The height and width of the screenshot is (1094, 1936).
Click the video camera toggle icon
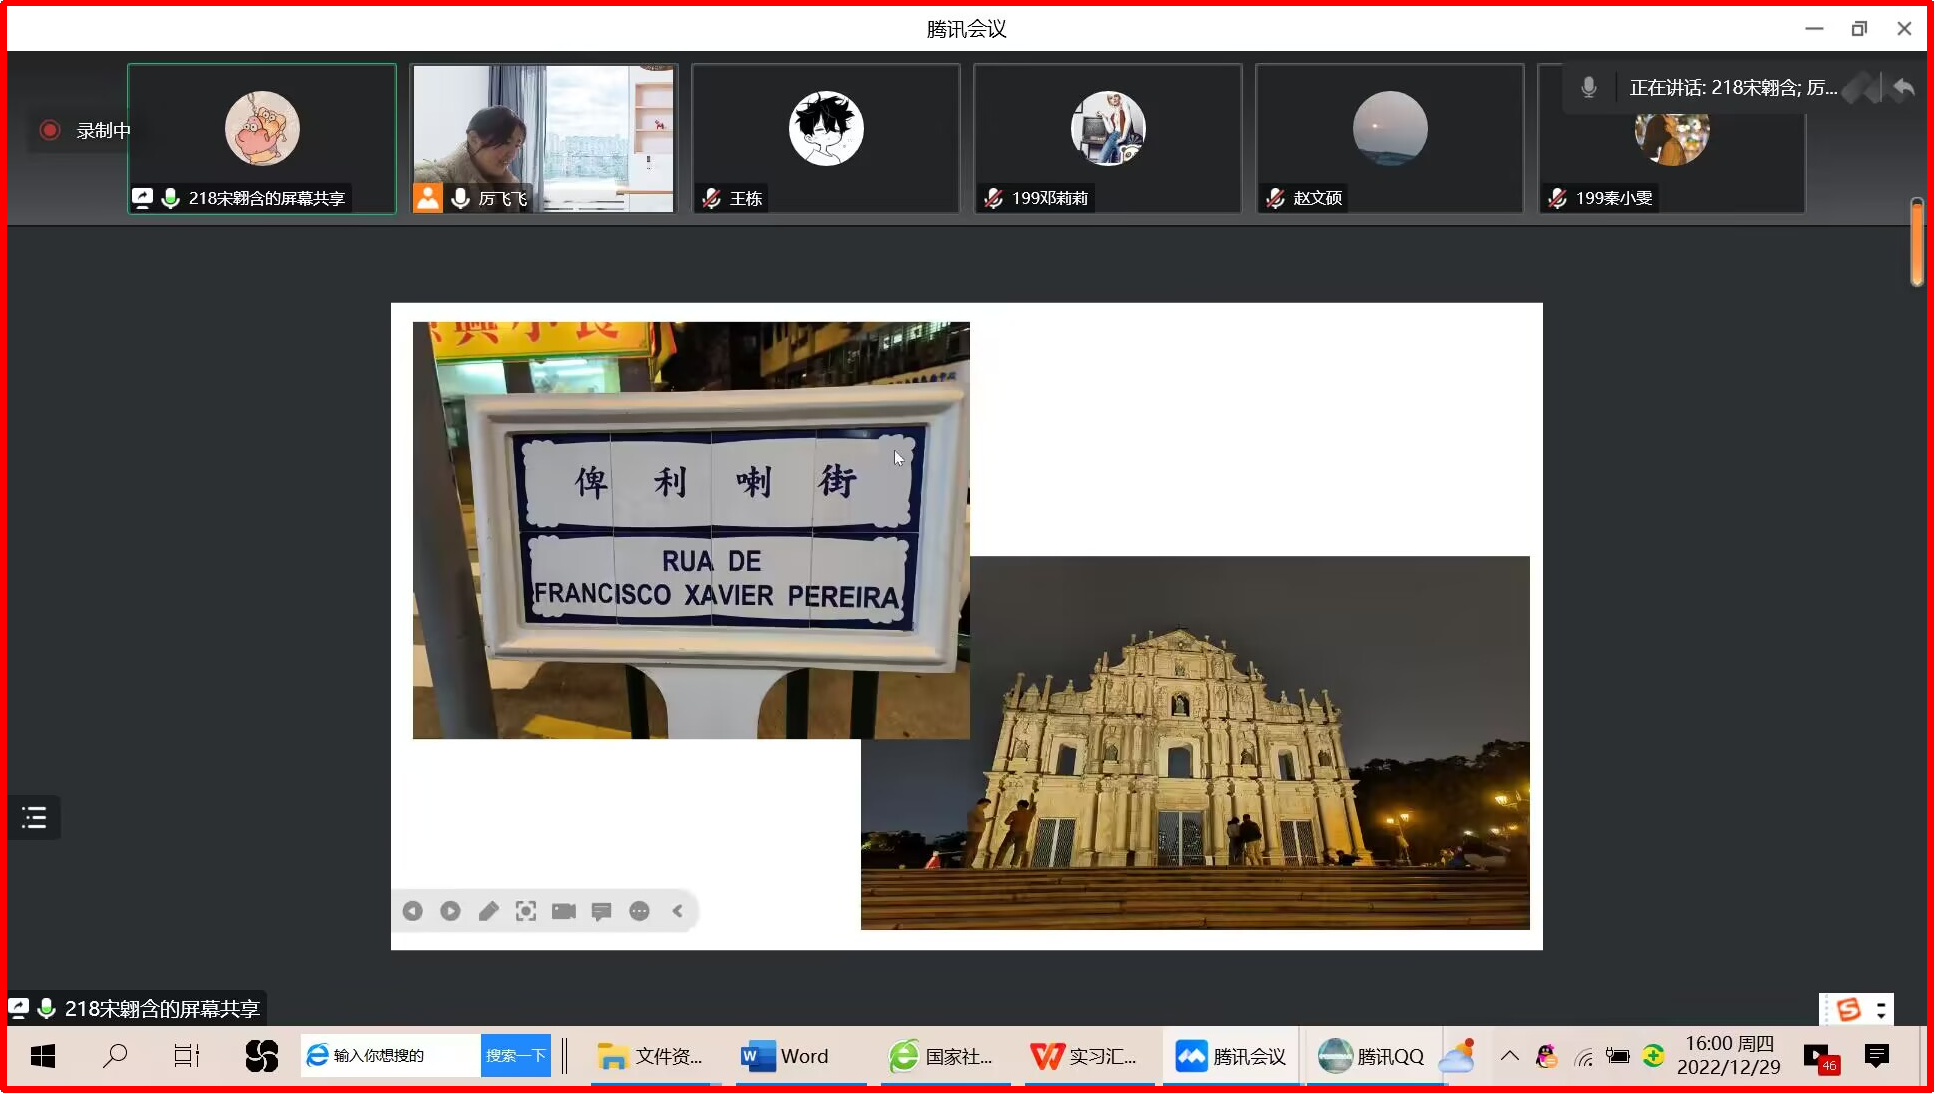562,911
